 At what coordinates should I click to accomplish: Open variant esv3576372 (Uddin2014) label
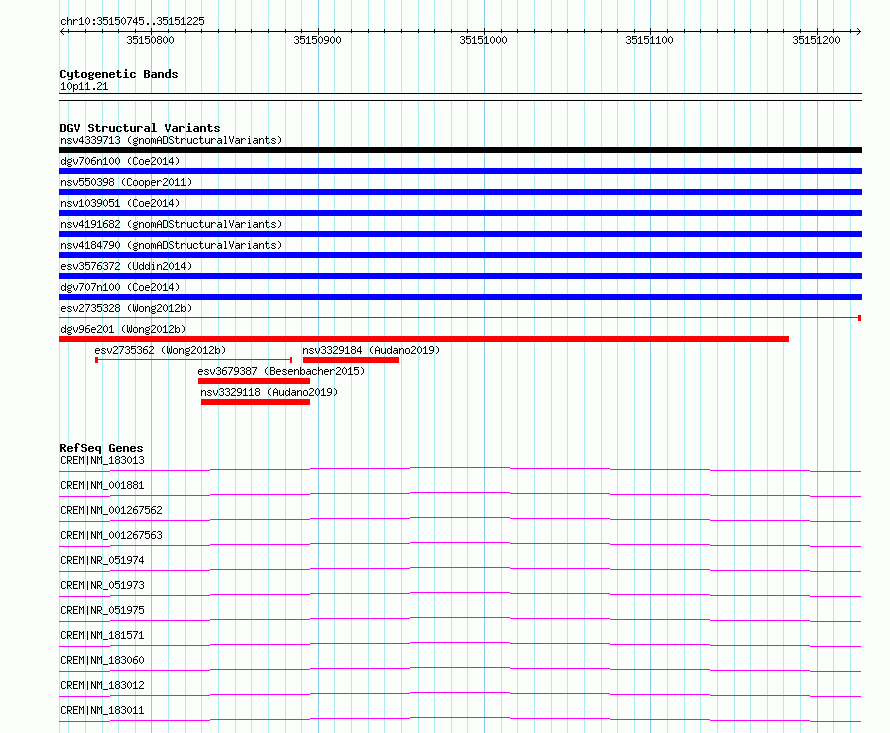(126, 266)
